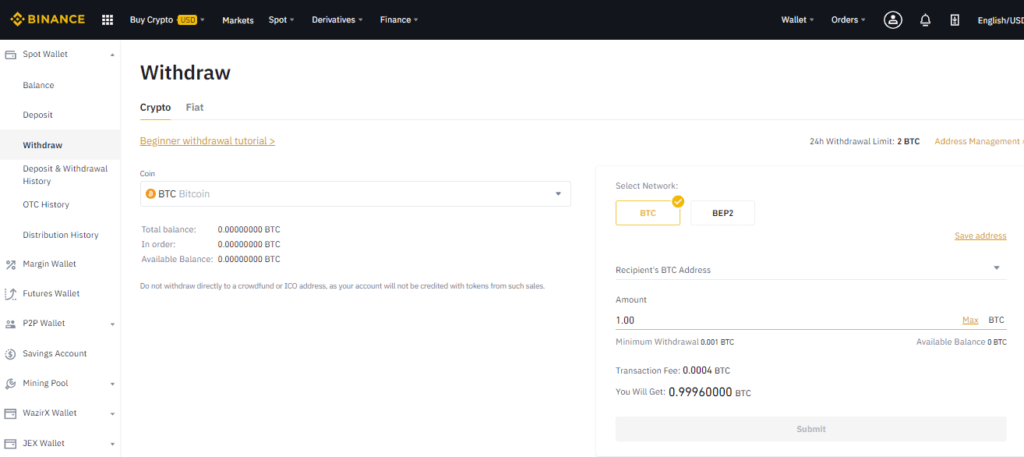The image size is (1024, 457).
Task: Click the orange Bitcoin coin icon
Action: coord(151,194)
